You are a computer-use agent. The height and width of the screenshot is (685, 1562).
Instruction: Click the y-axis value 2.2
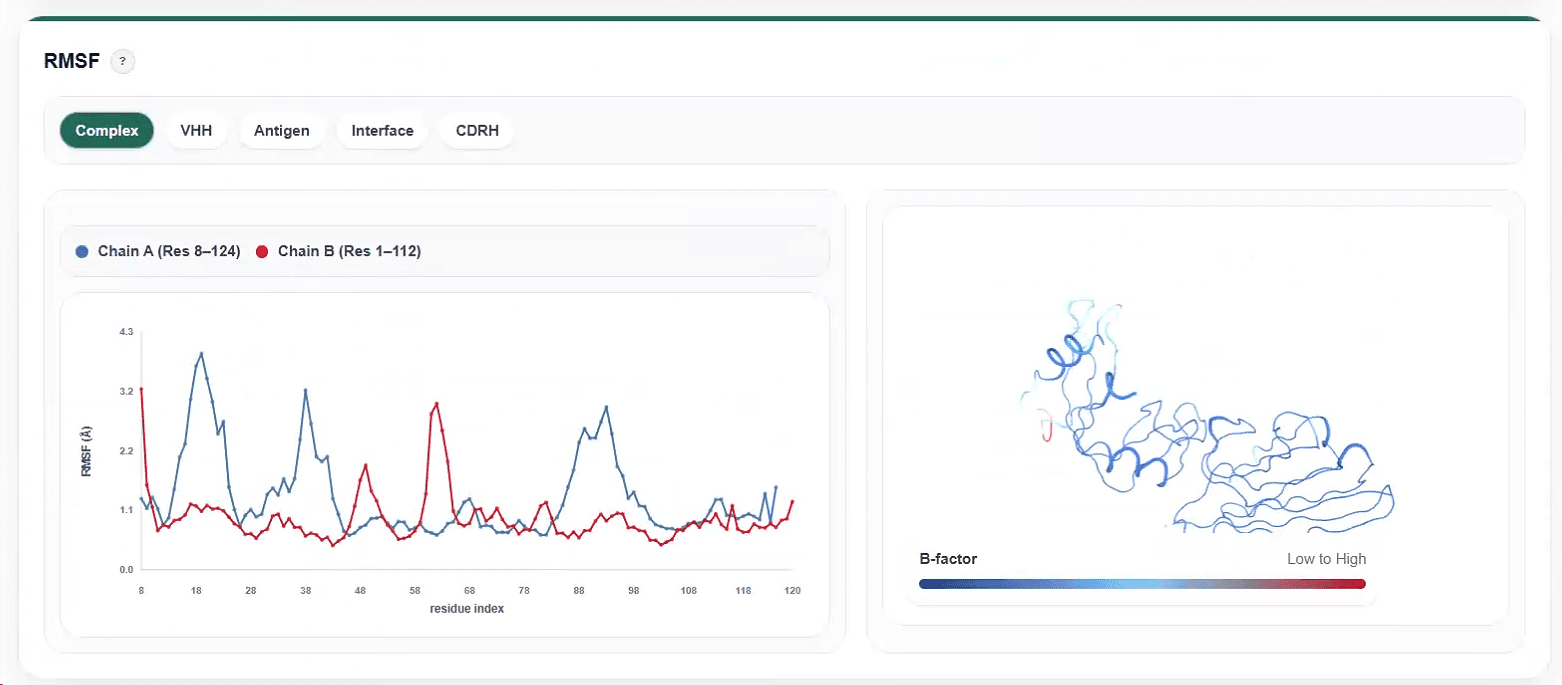pos(126,451)
